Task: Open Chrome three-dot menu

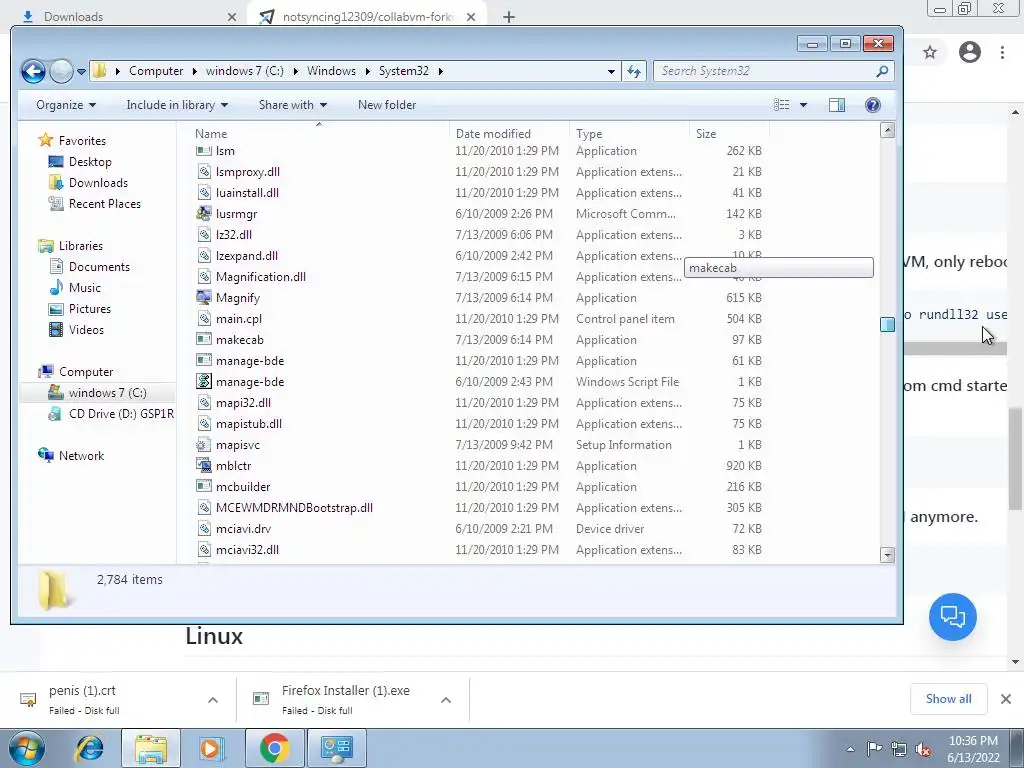Action: tap(1002, 52)
